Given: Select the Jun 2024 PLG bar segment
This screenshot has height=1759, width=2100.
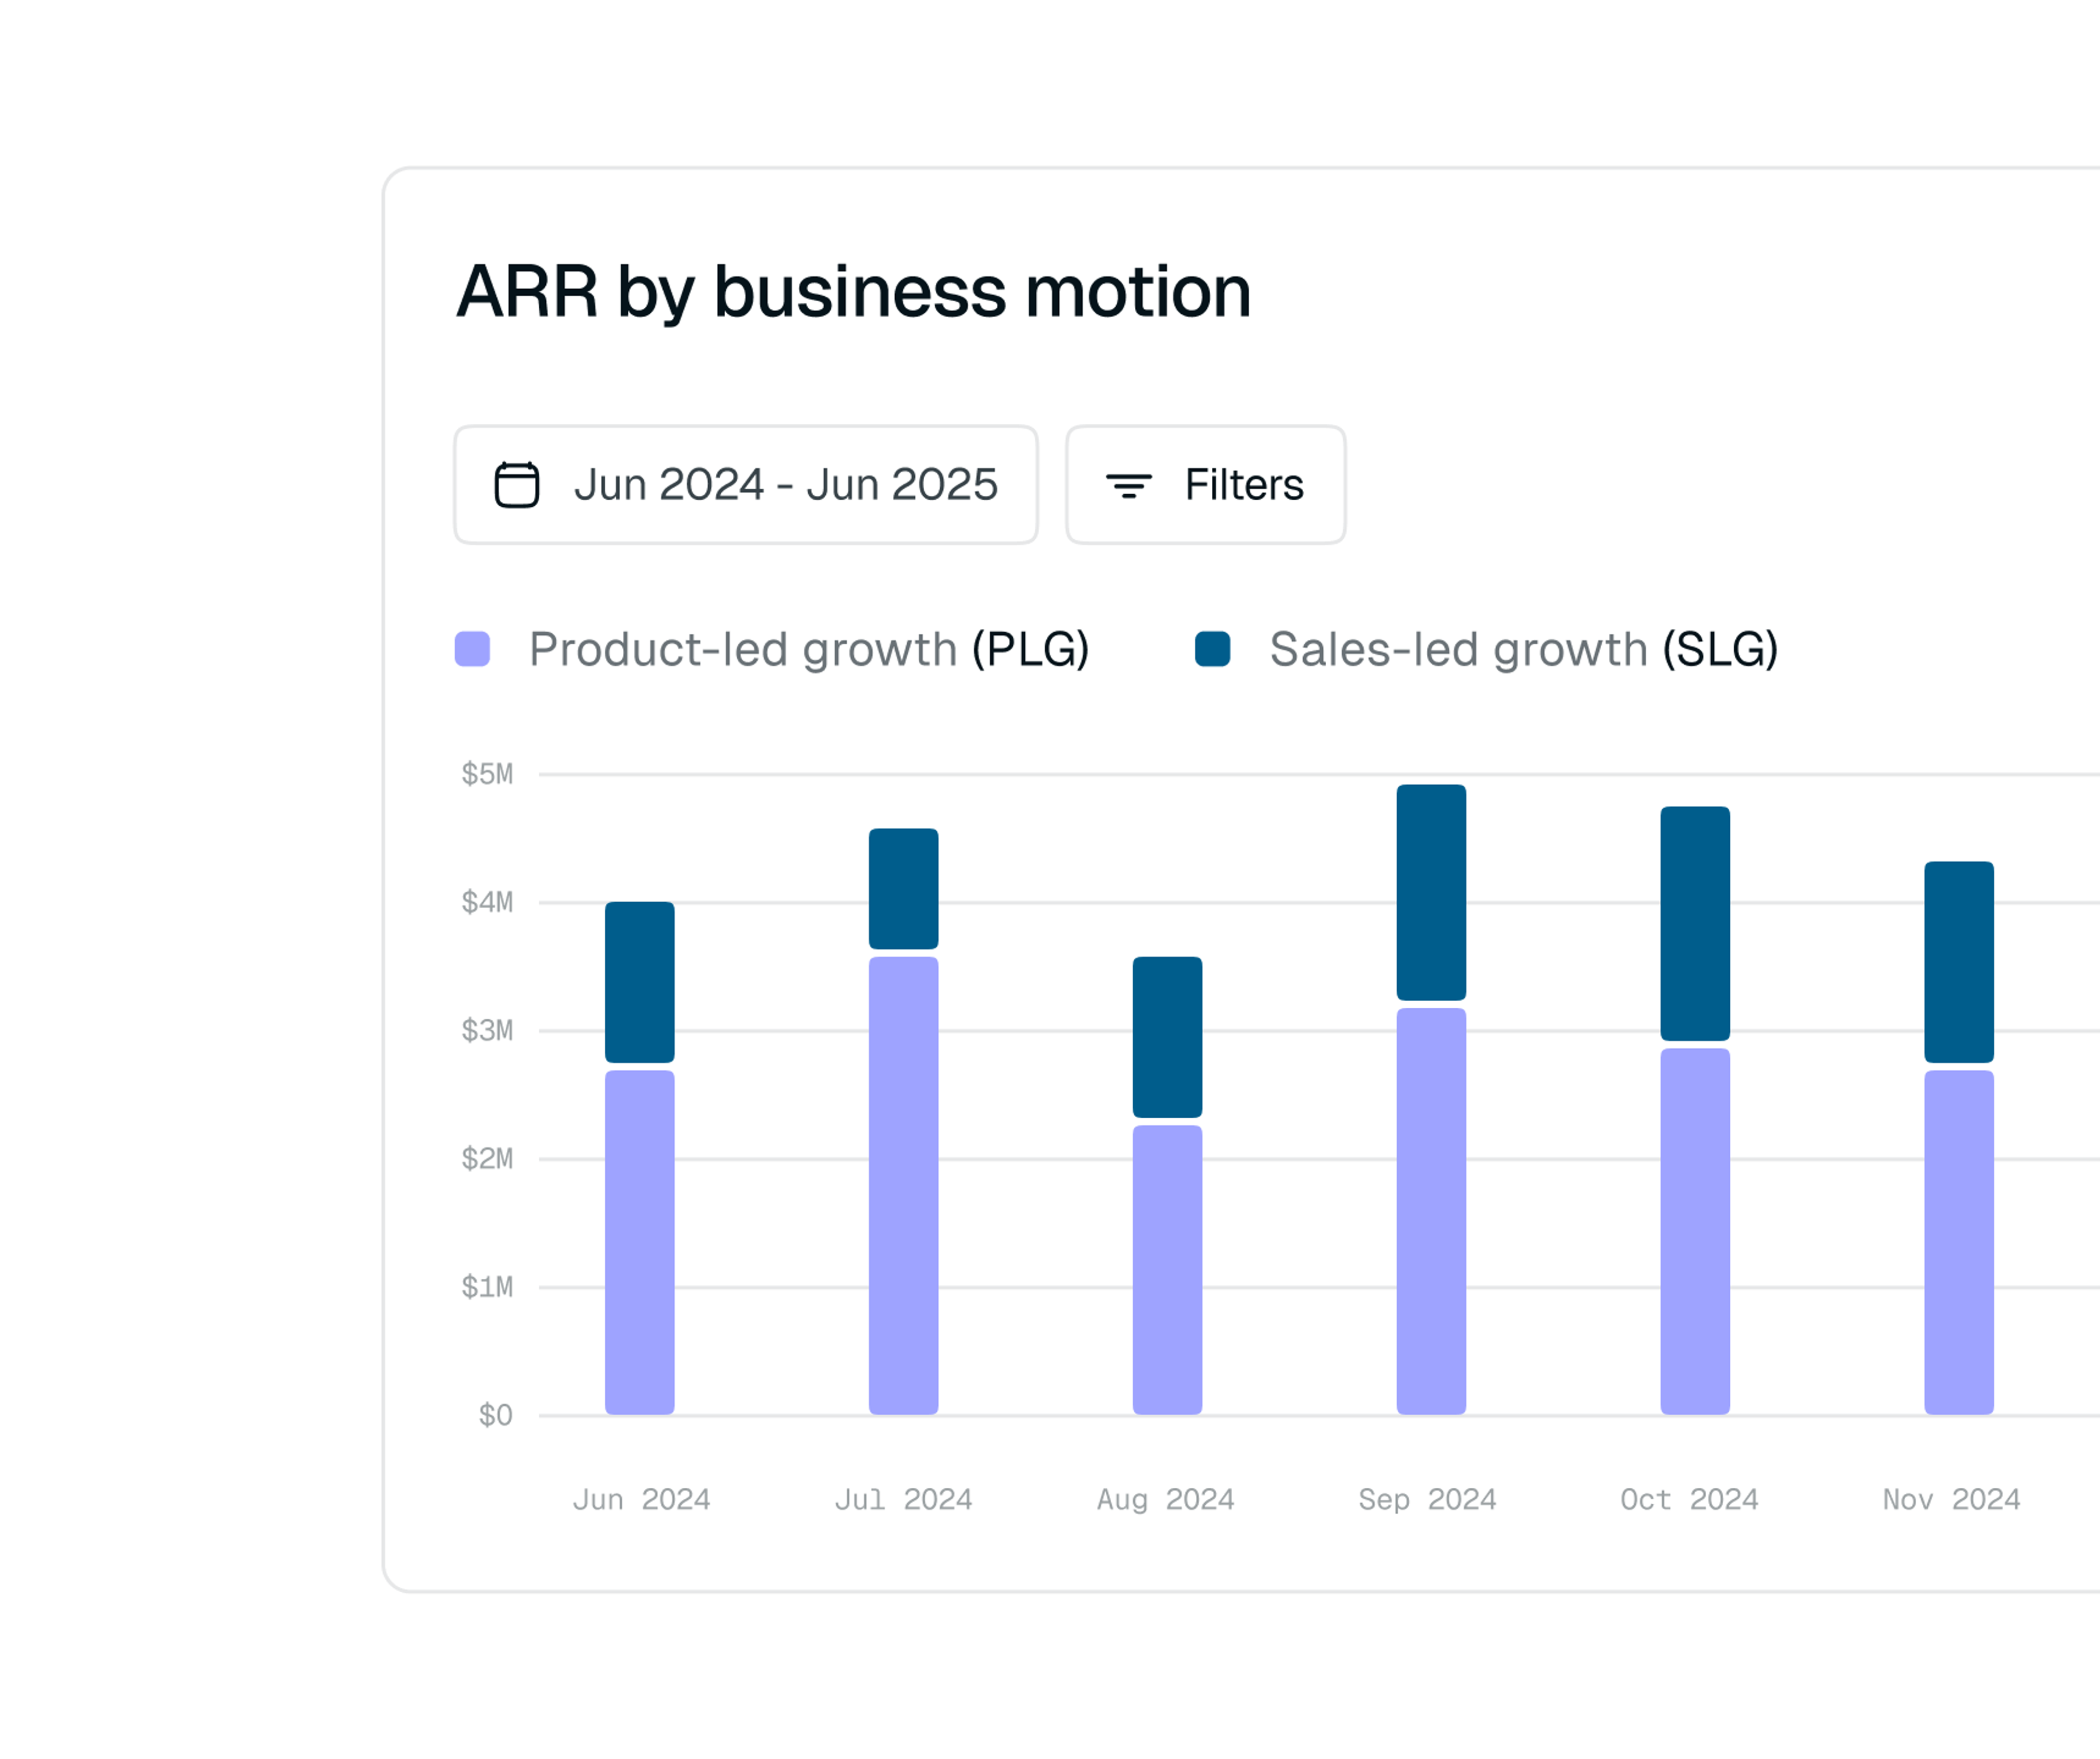Looking at the screenshot, I should click(640, 1242).
